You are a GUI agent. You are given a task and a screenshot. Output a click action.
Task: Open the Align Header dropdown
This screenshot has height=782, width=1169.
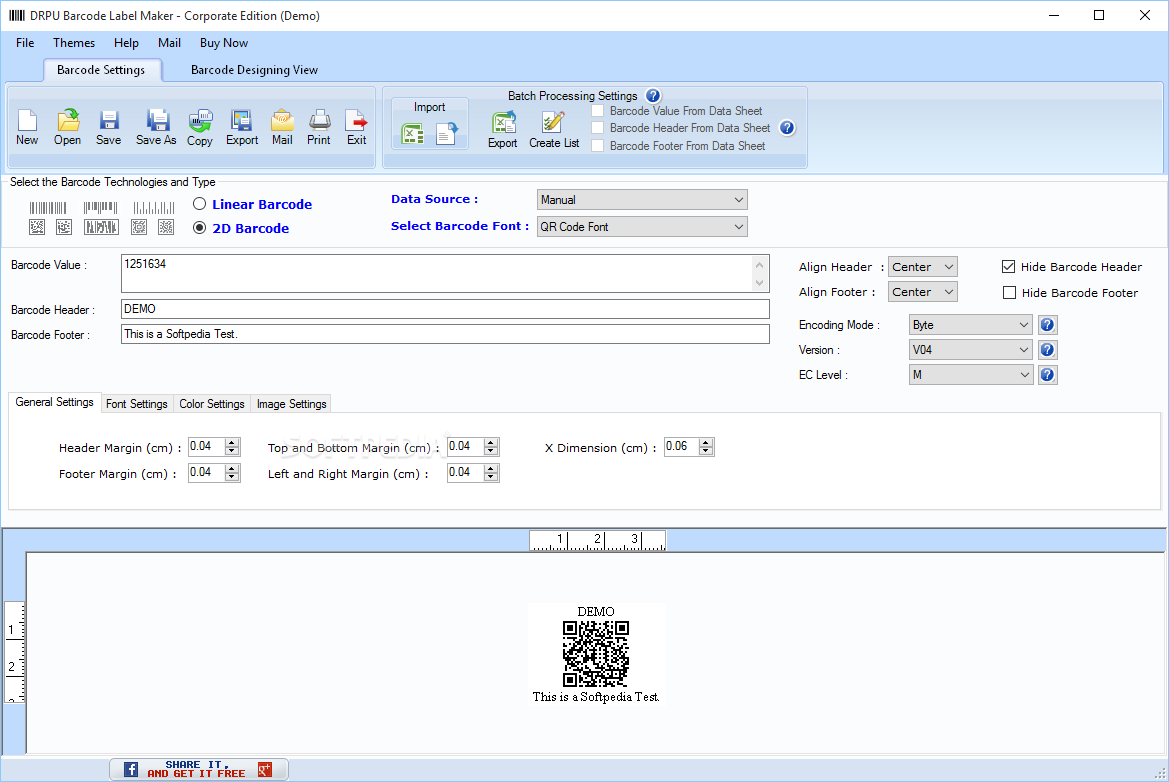pyautogui.click(x=922, y=267)
